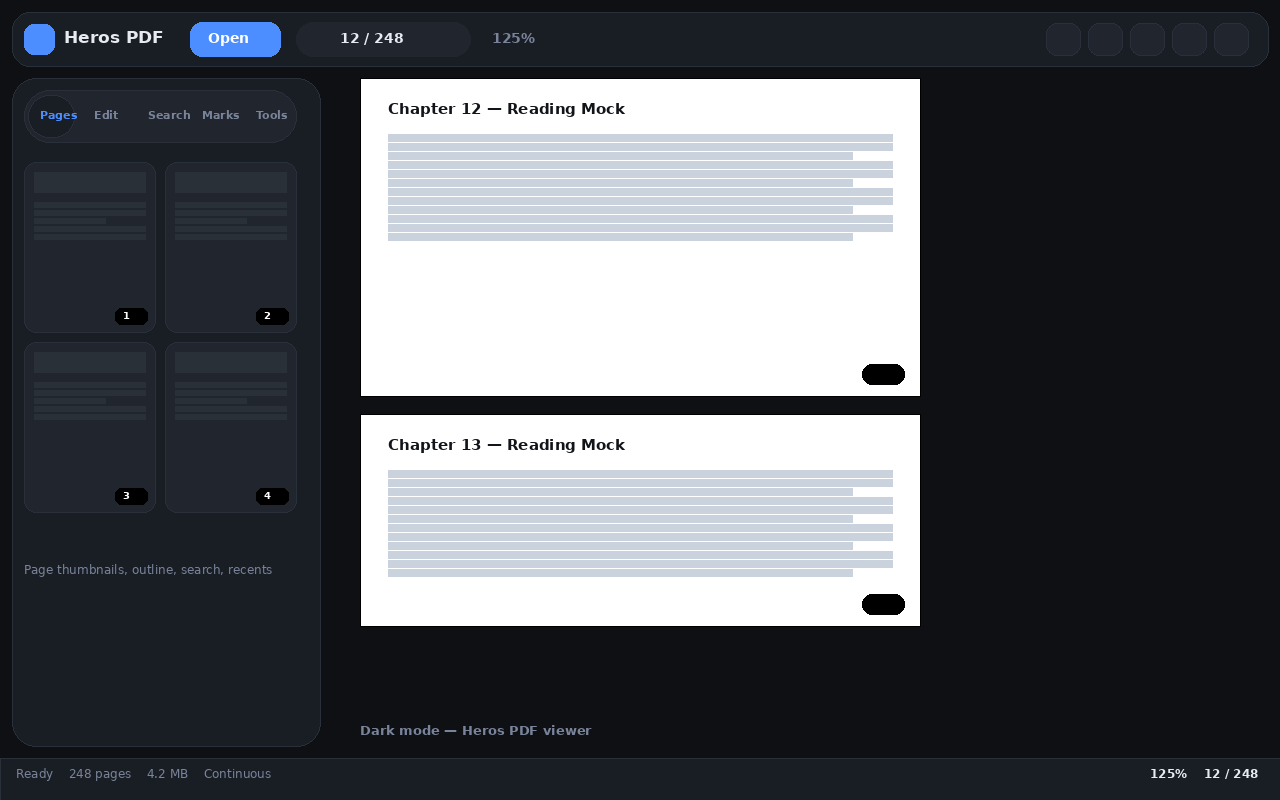Click the "Ready" status text
Viewport: 1280px width, 800px height.
point(34,774)
